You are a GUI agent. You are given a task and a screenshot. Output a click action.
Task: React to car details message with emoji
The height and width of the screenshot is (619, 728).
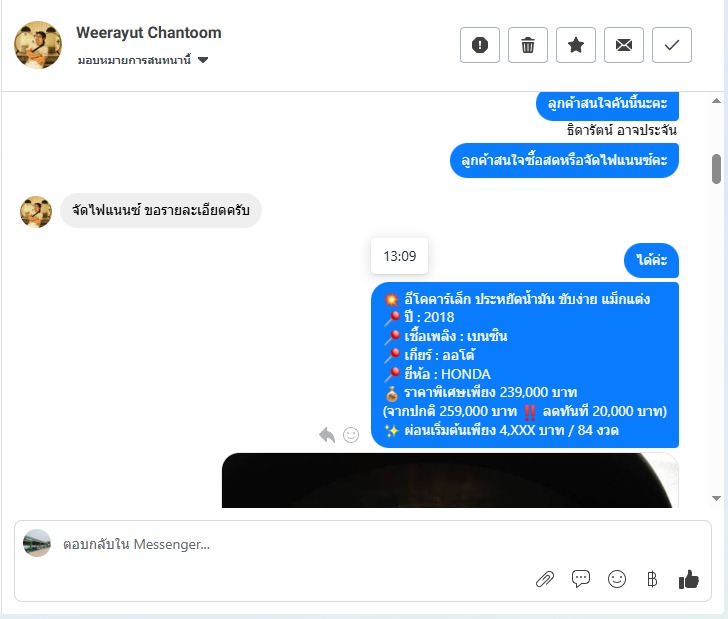tap(351, 435)
